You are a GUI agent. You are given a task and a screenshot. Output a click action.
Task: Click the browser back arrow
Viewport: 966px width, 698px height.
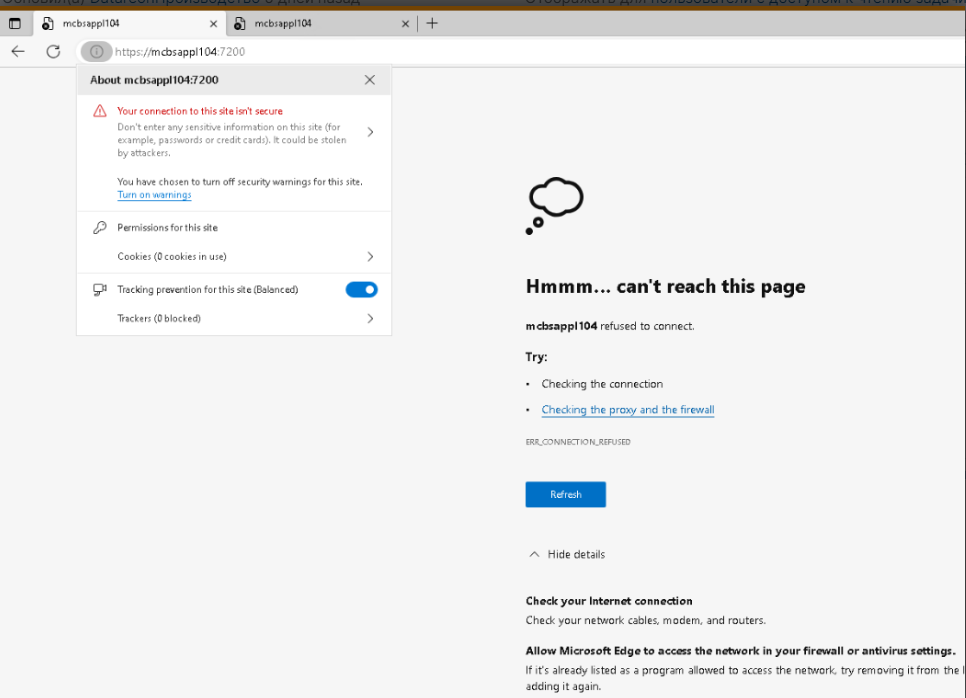click(x=18, y=52)
